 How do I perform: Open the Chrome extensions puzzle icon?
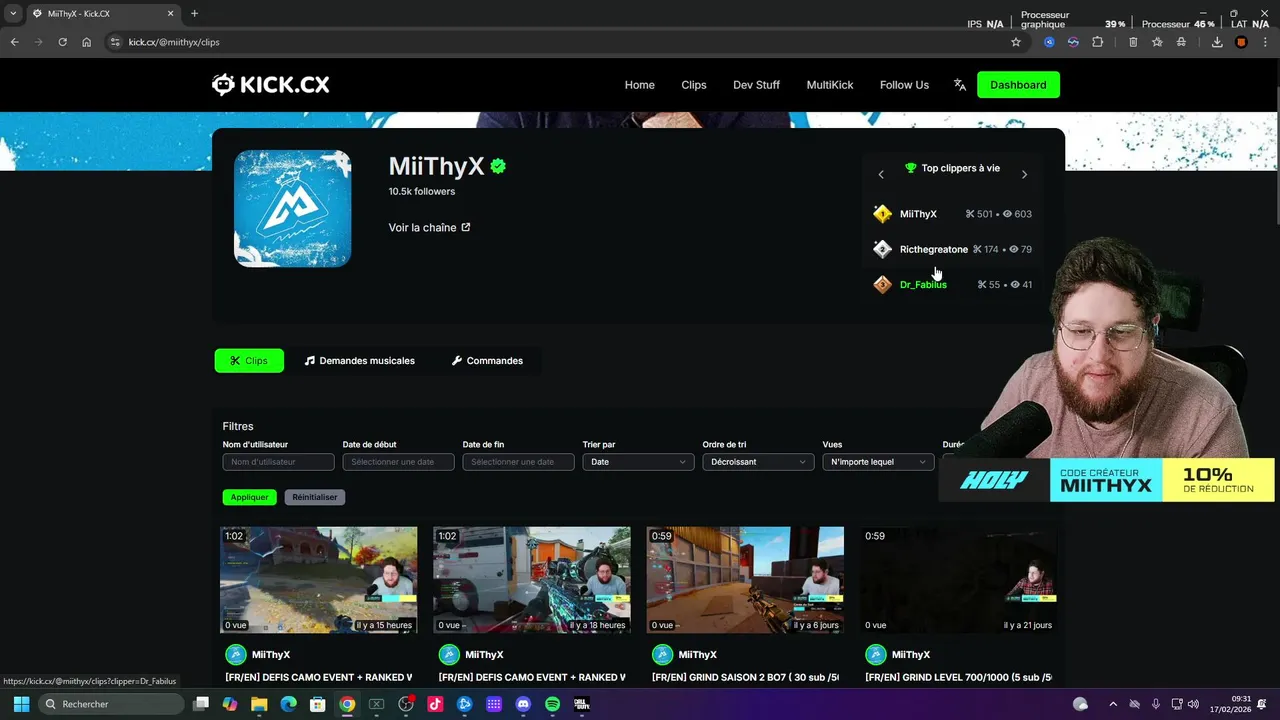click(x=1097, y=42)
